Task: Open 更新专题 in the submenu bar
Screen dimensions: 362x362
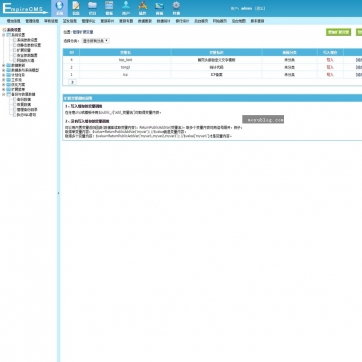Action: 126,21
